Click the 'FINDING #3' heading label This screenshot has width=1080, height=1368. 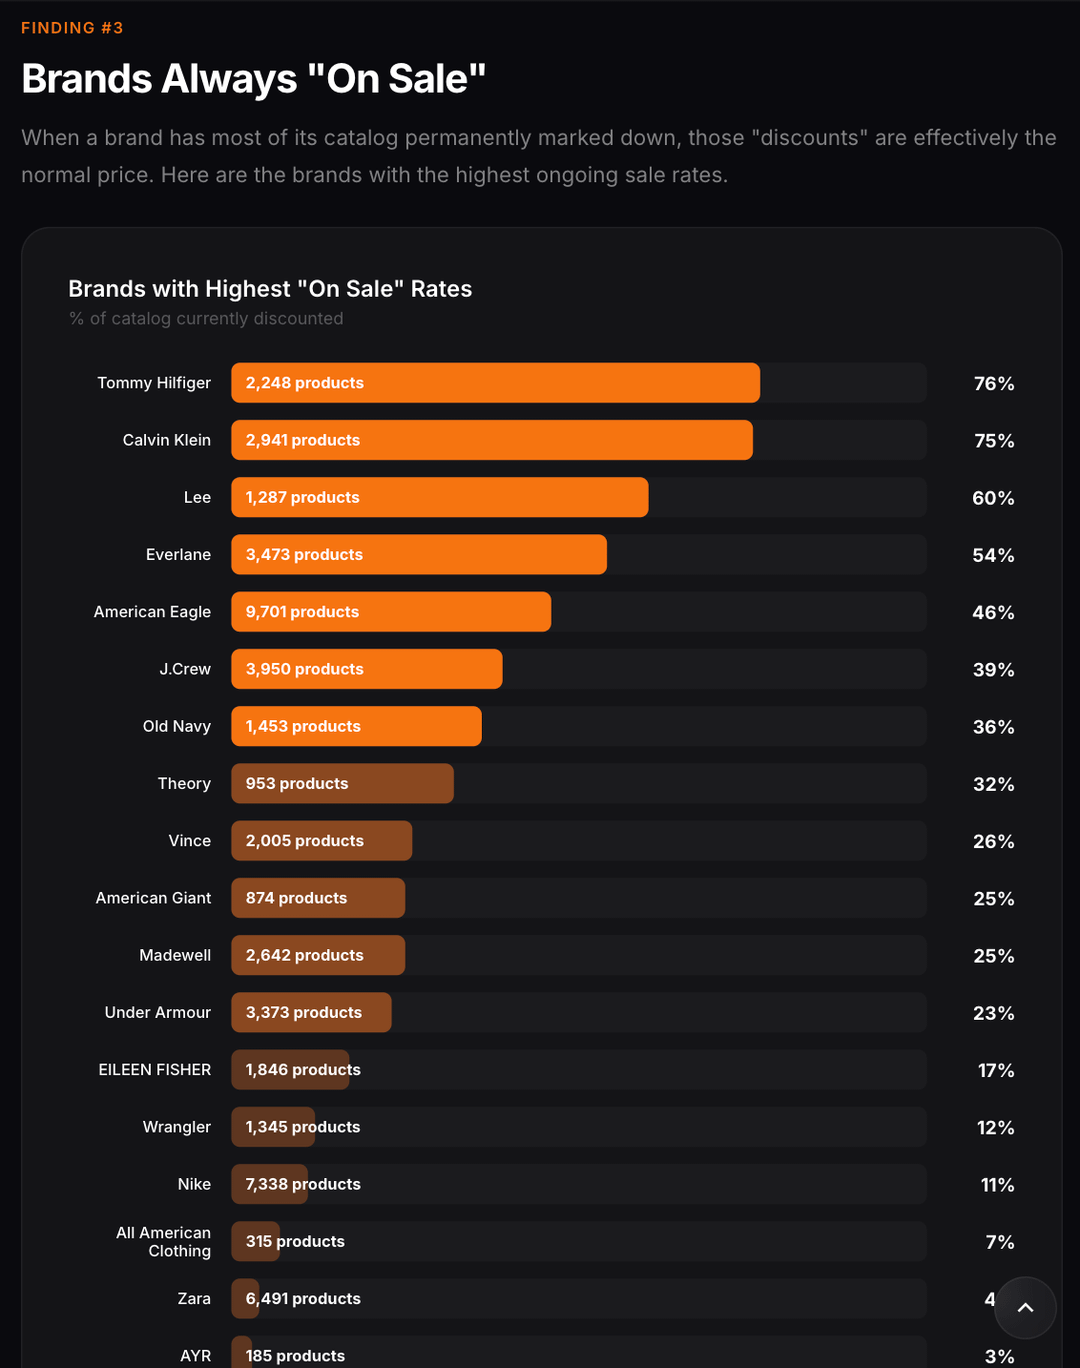tap(72, 28)
